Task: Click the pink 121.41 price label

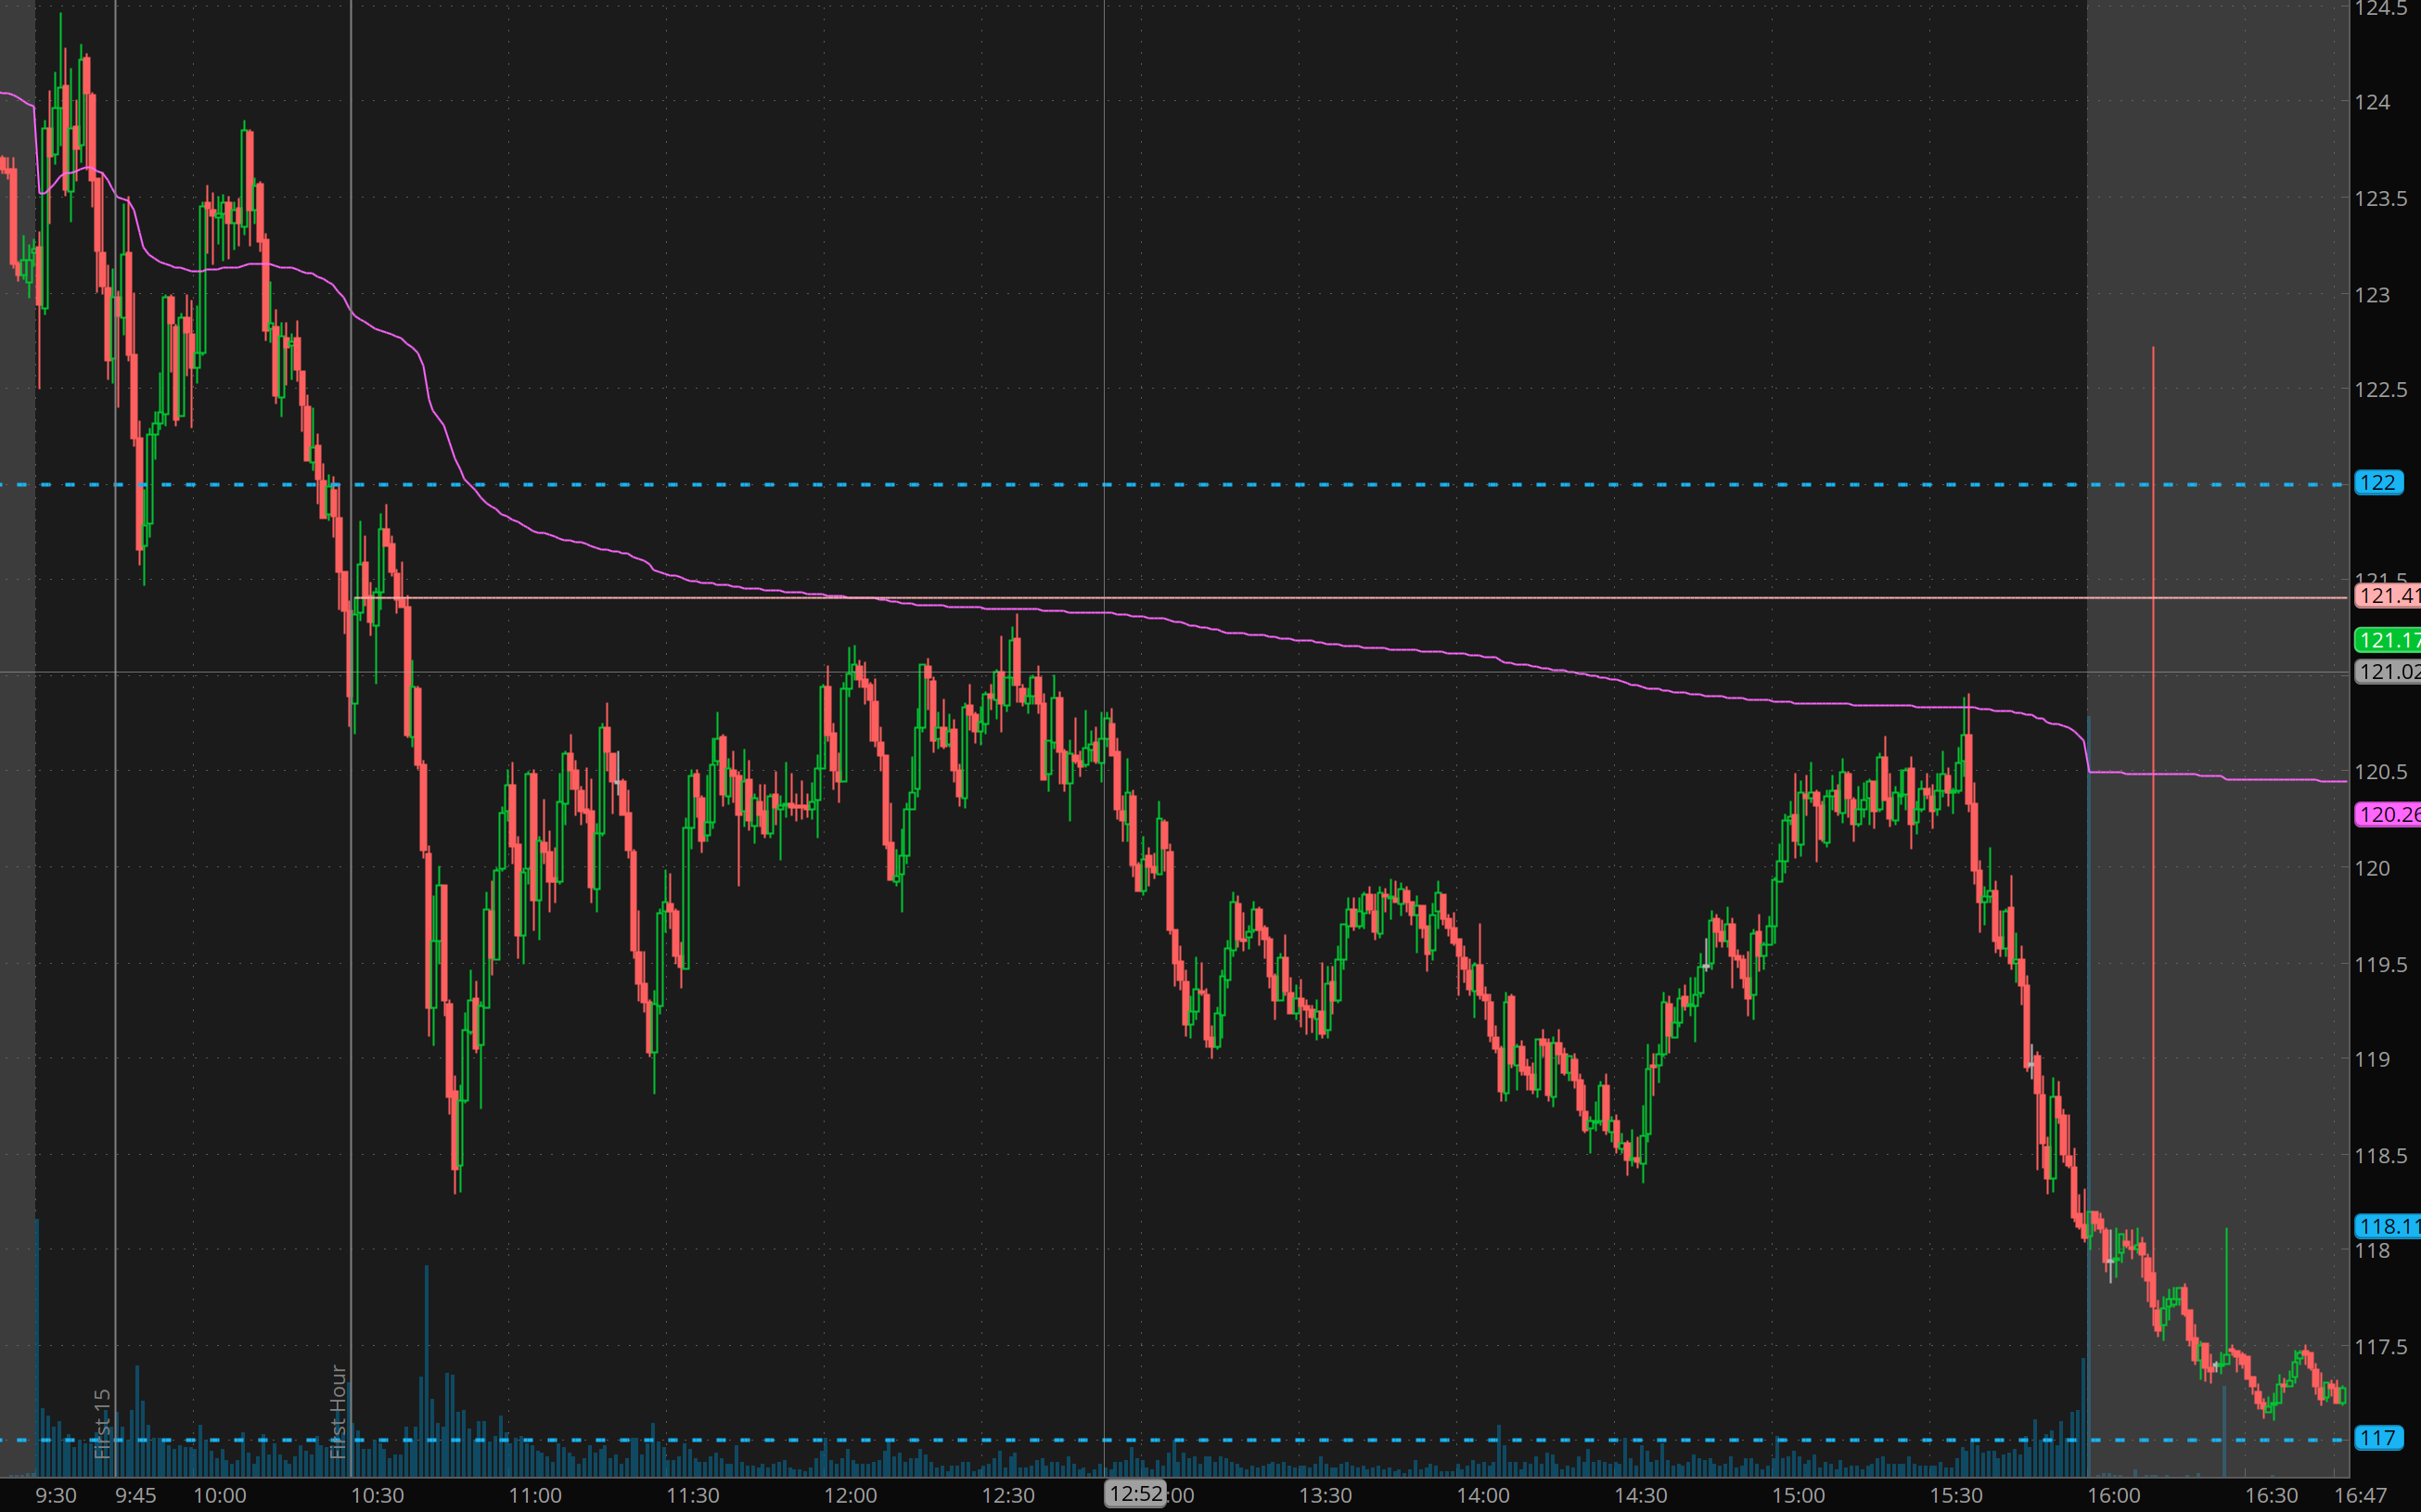Action: click(x=2388, y=596)
